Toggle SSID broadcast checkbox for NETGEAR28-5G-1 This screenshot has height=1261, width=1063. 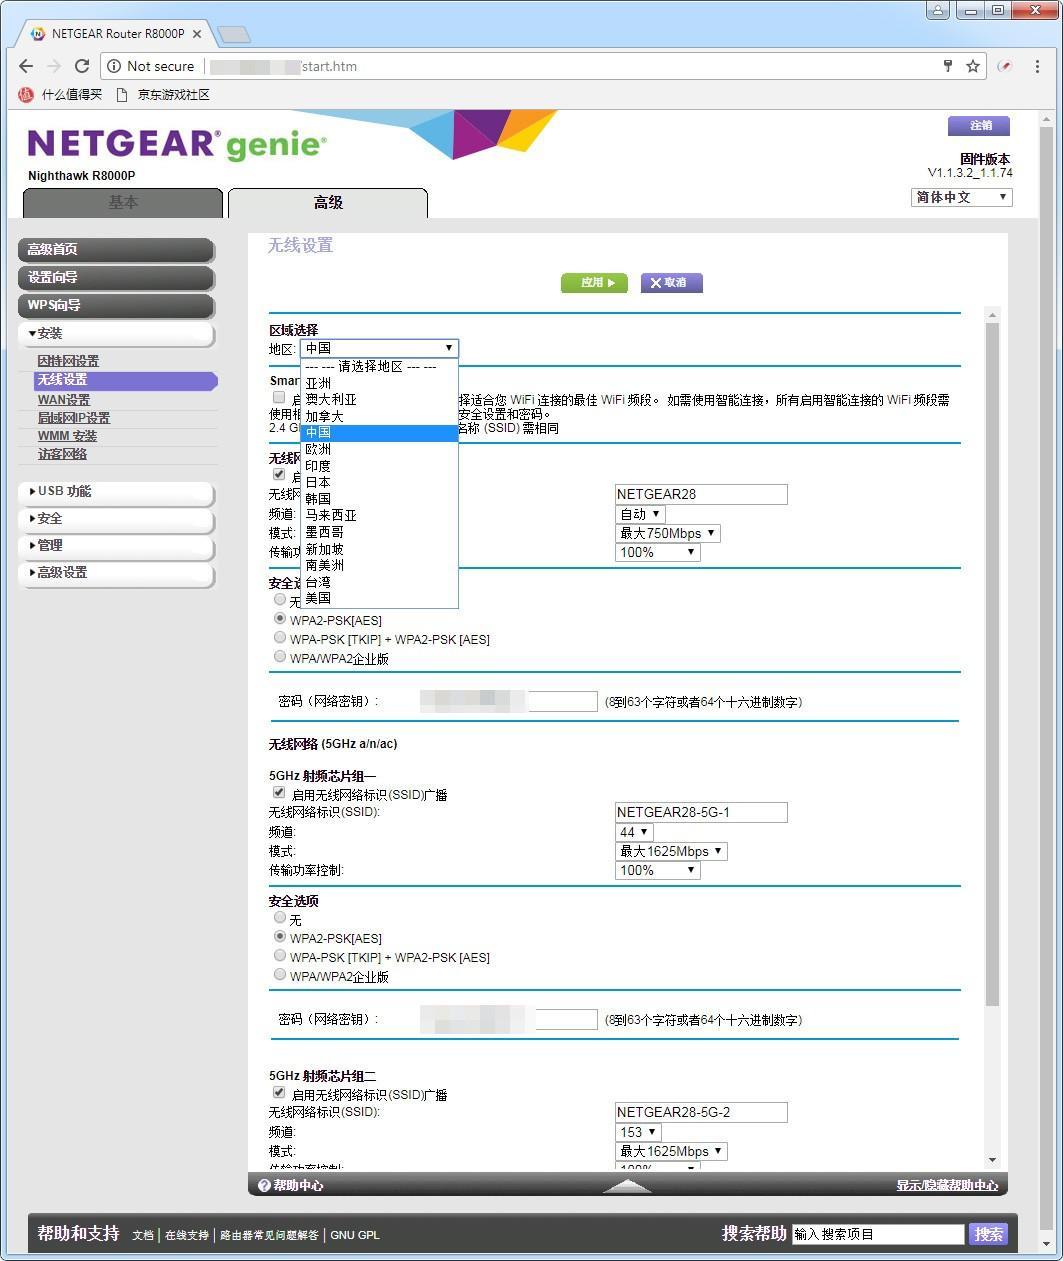[279, 793]
